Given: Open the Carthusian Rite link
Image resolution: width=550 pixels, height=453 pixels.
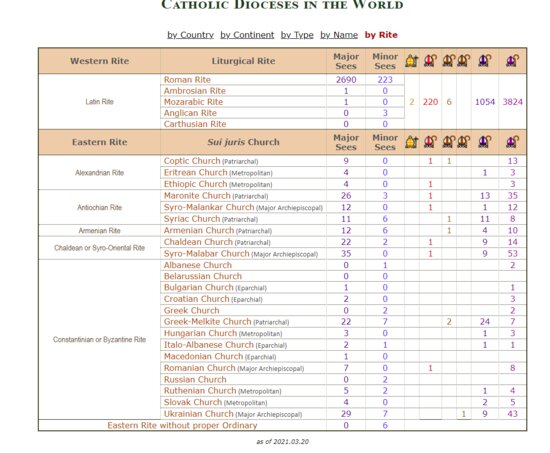Looking at the screenshot, I should [x=195, y=124].
